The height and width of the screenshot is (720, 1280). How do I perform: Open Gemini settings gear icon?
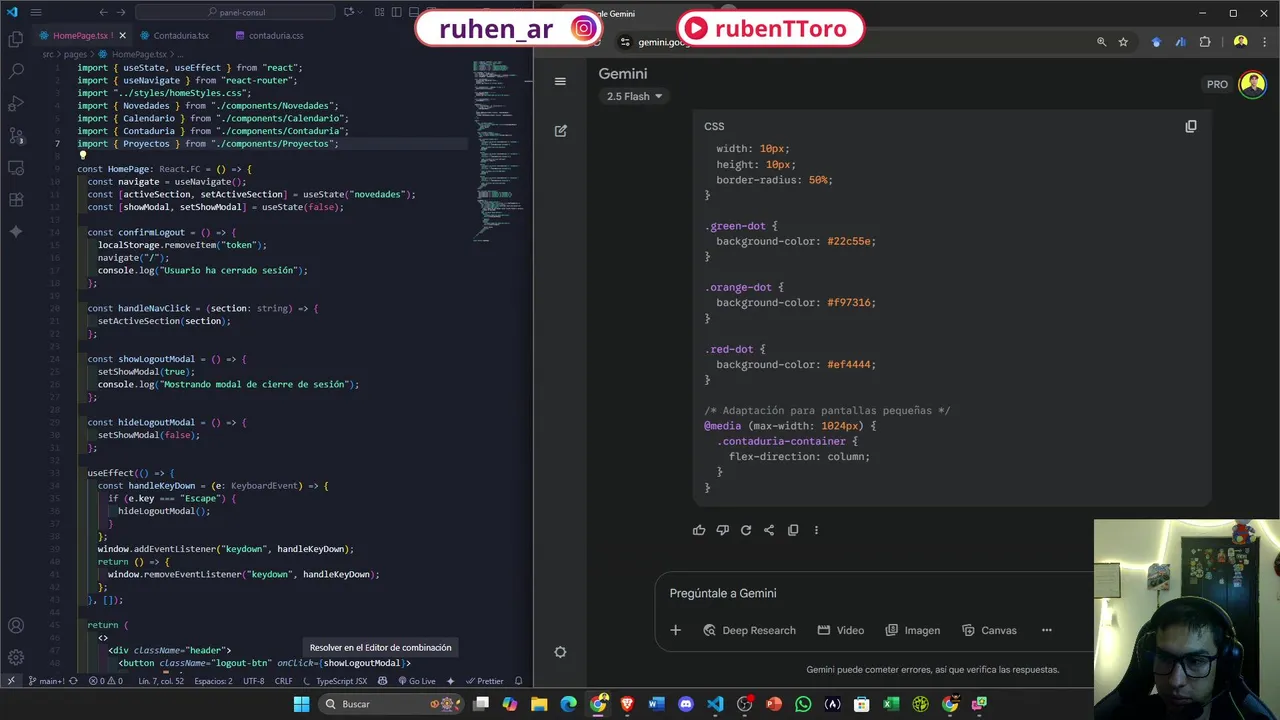pyautogui.click(x=560, y=652)
